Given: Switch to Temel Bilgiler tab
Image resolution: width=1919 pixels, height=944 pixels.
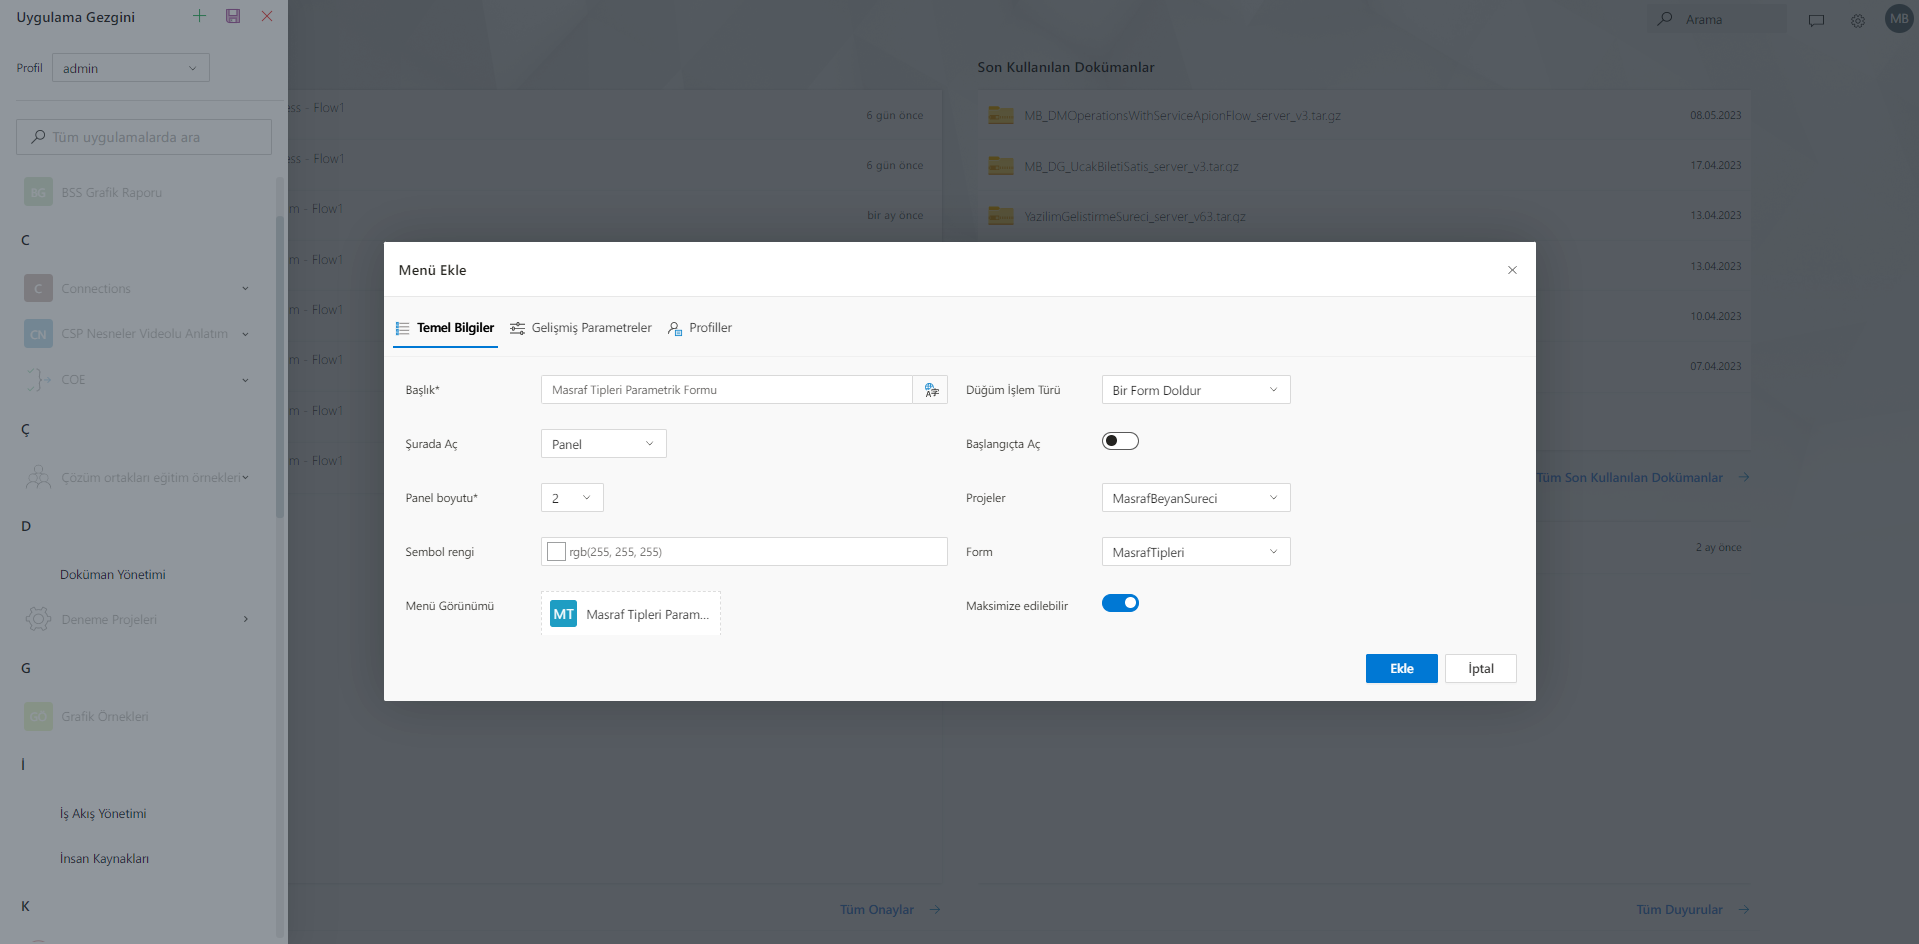Looking at the screenshot, I should click(x=445, y=328).
